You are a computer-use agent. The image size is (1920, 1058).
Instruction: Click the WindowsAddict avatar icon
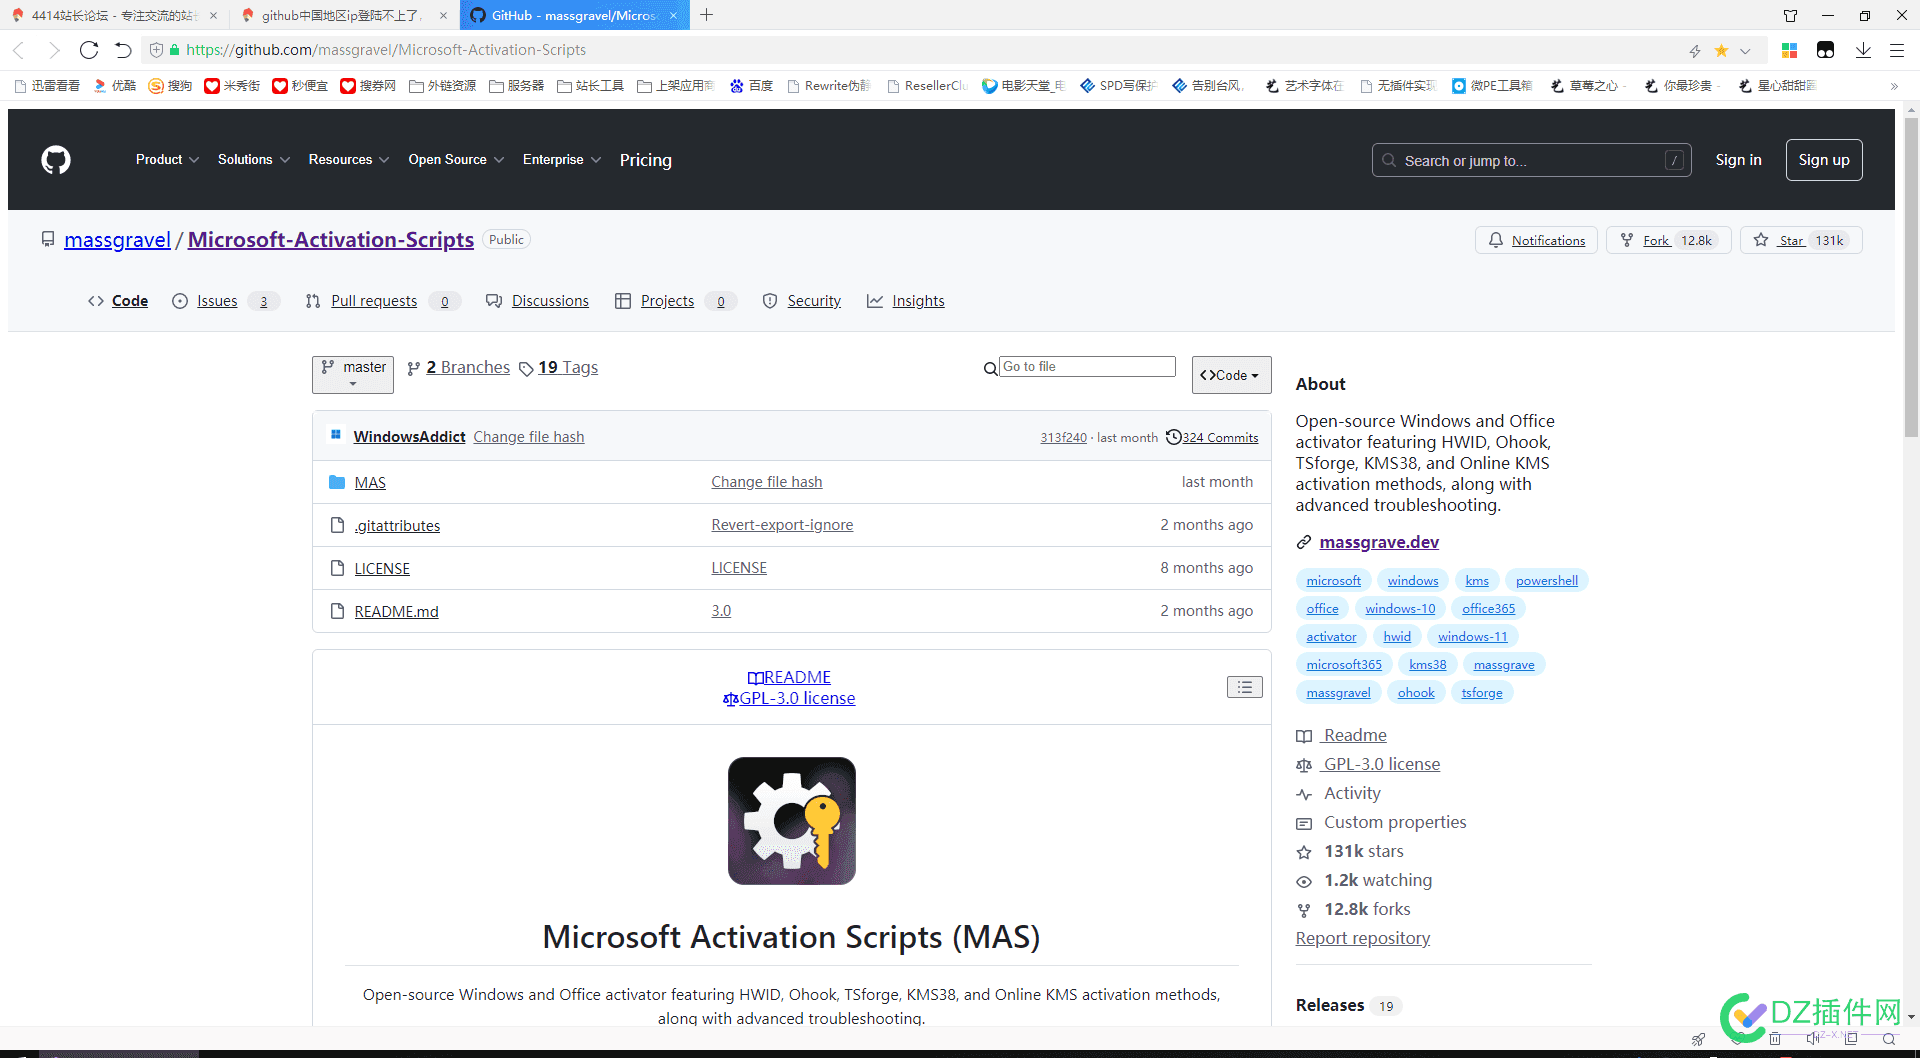point(336,435)
